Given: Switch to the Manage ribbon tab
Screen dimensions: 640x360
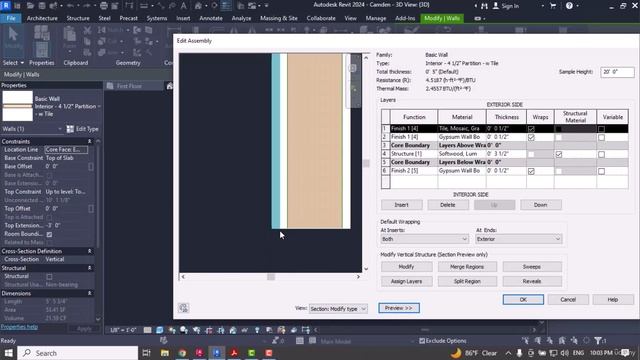Looking at the screenshot, I should click(x=376, y=18).
